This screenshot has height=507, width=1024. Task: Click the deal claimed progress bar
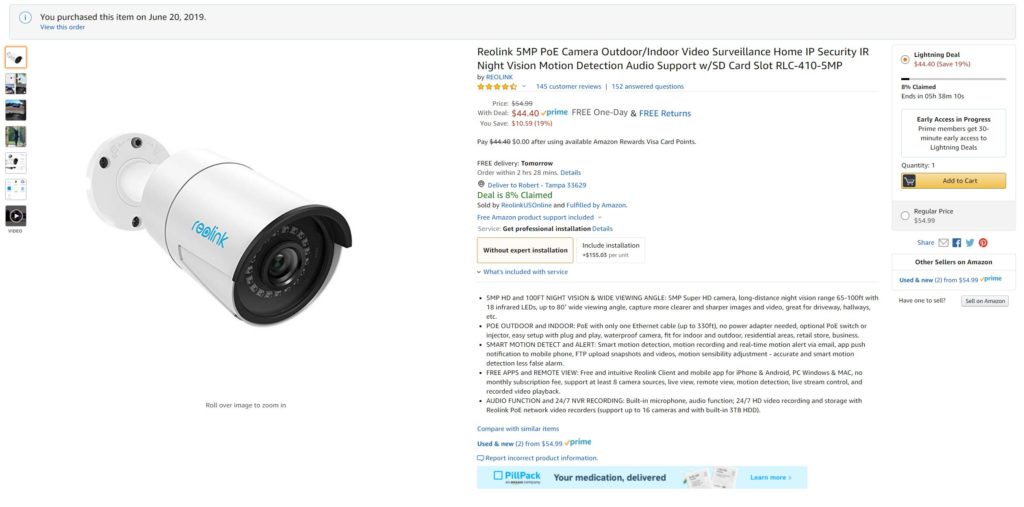[x=953, y=78]
